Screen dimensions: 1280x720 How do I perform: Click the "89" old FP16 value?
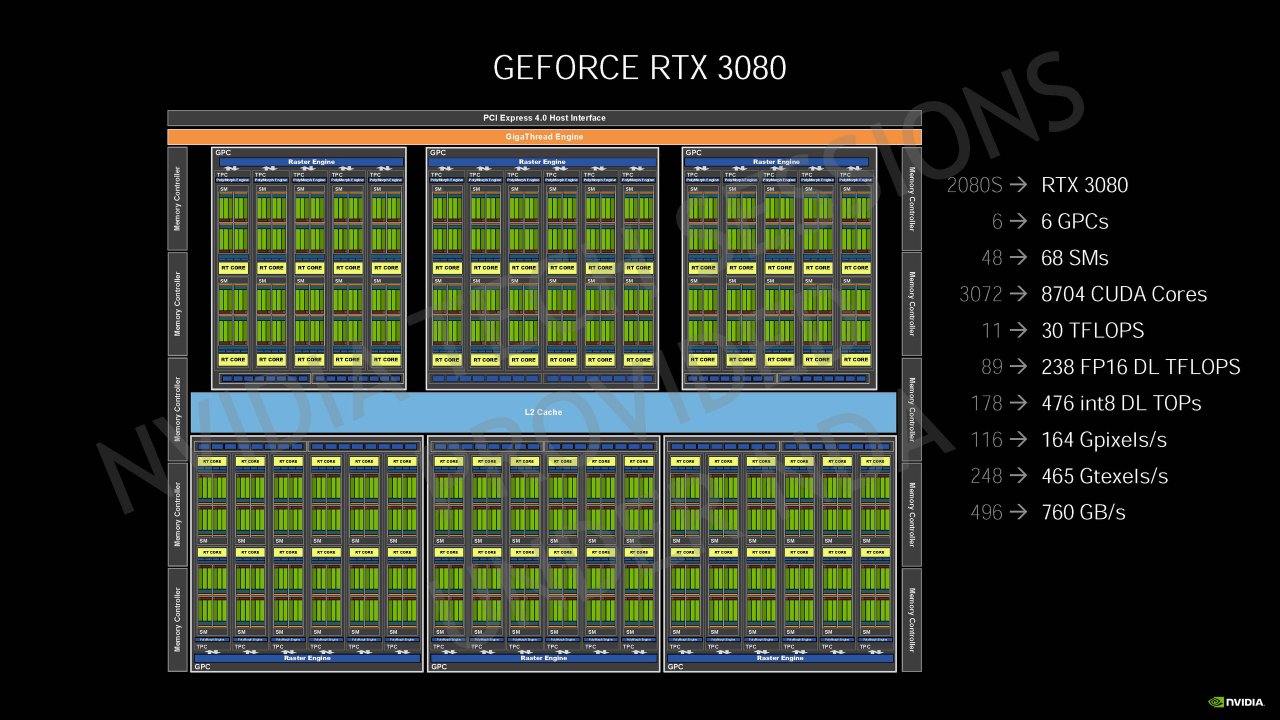click(991, 367)
